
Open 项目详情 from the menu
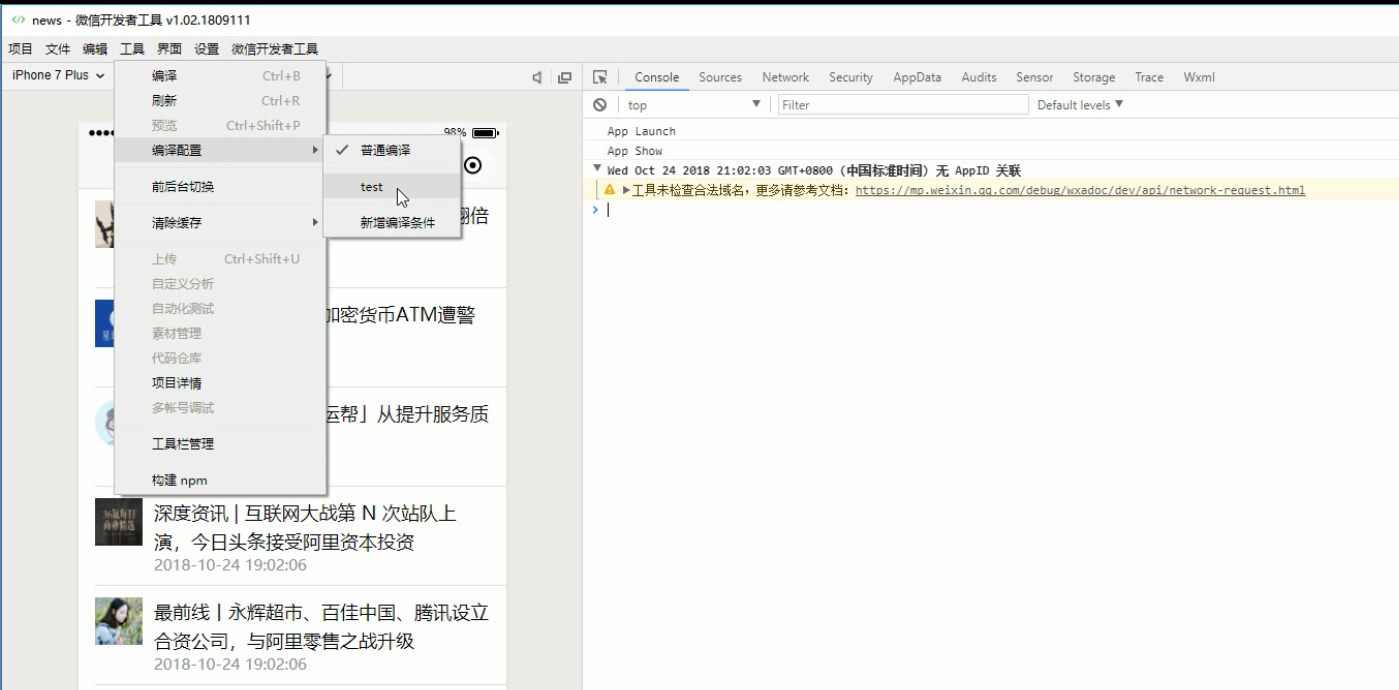pos(220,383)
